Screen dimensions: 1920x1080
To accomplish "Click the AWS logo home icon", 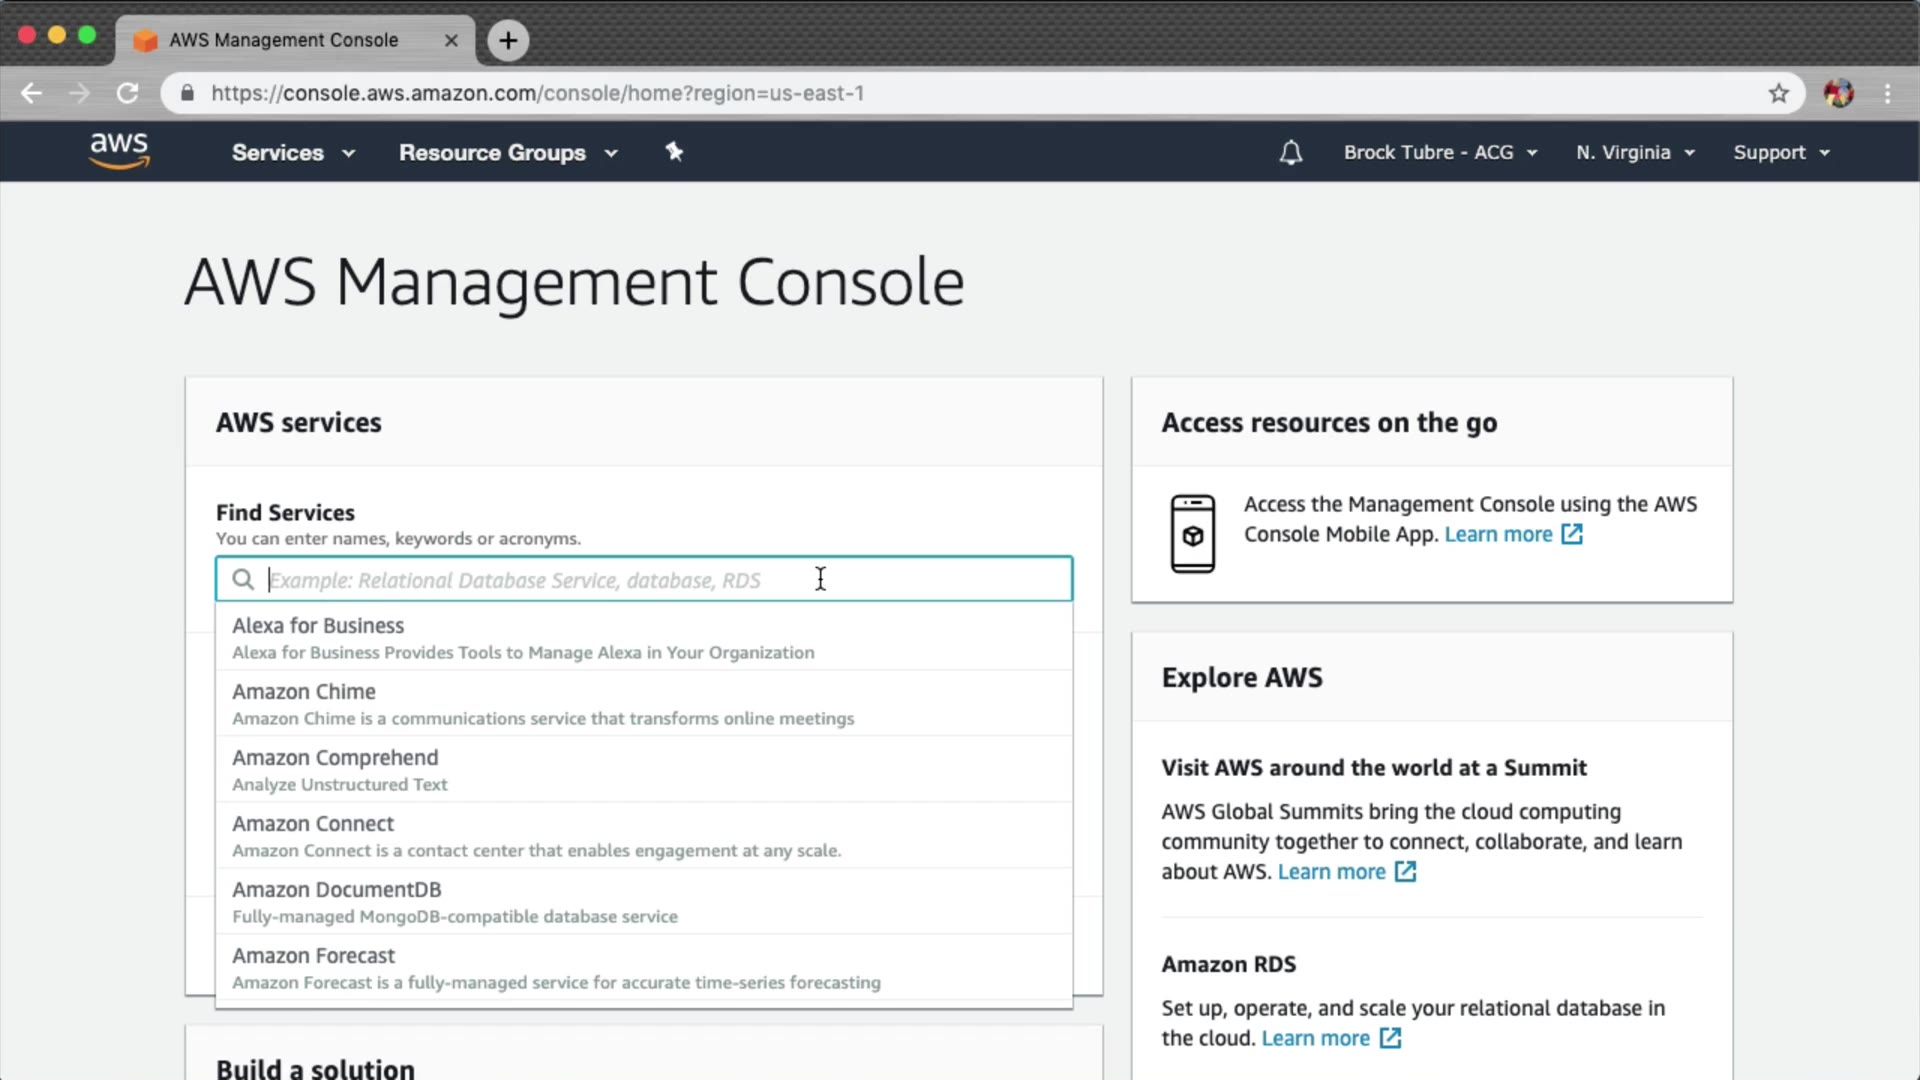I will (x=119, y=151).
